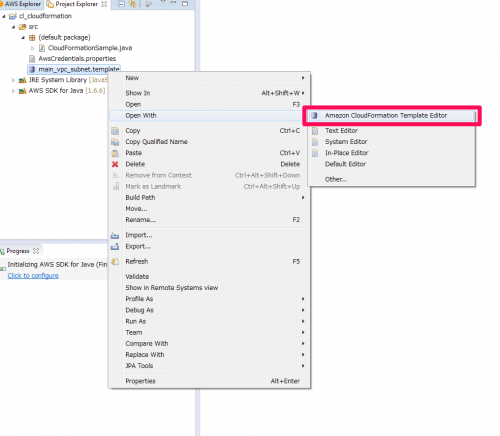Image resolution: width=500 pixels, height=436 pixels.
Task: Click the Copy icon in context menu
Action: tap(115, 131)
